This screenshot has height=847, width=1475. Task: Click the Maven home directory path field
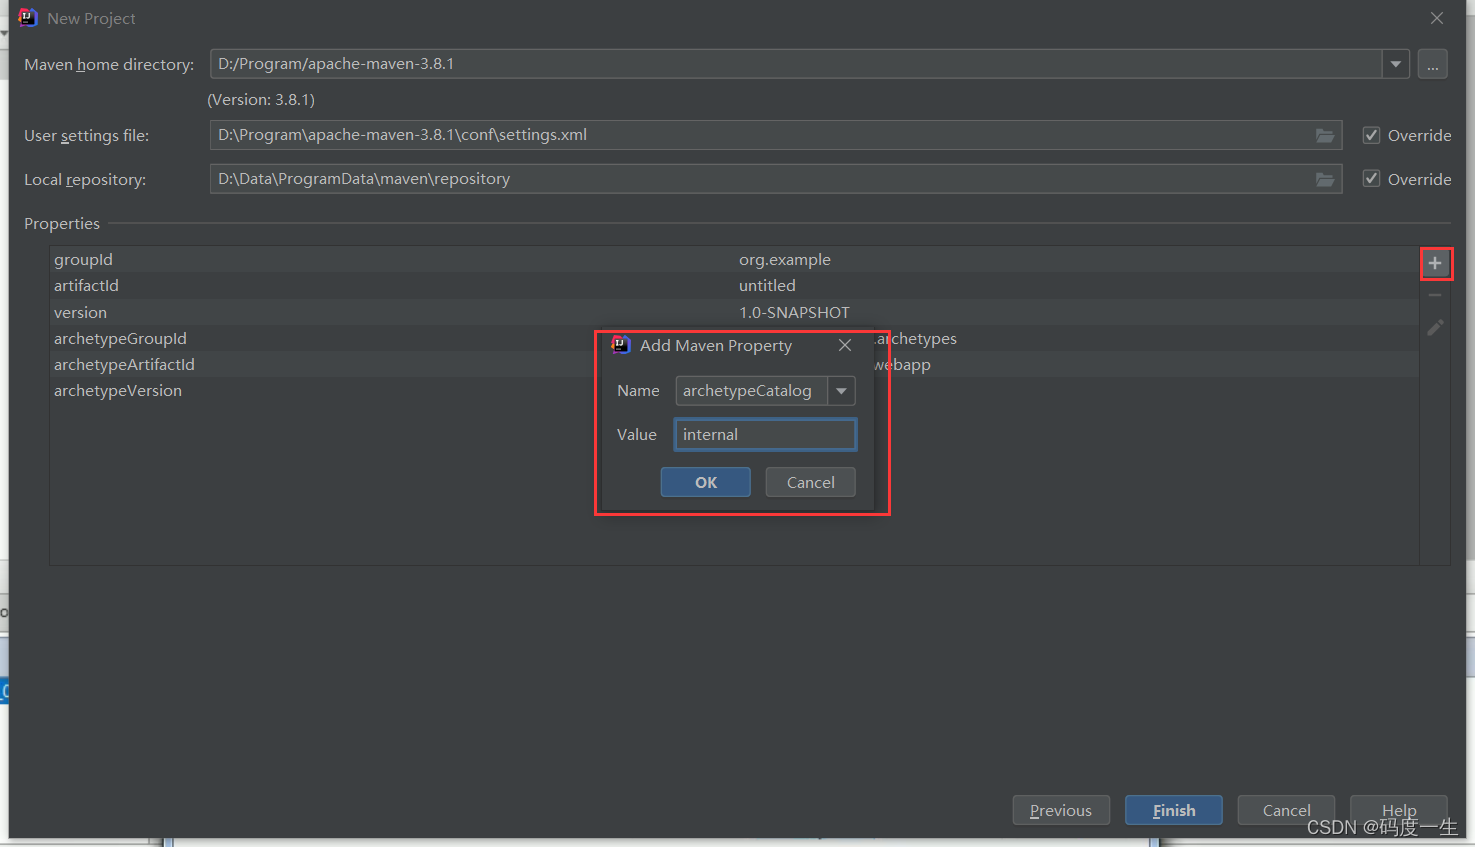(796, 64)
